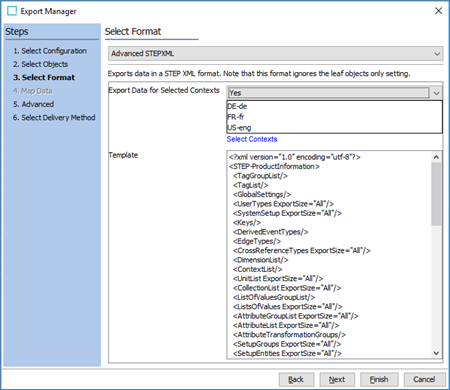Viewport: 450px width, 390px height.
Task: Go to step 1 Select Configuration
Action: (50, 51)
